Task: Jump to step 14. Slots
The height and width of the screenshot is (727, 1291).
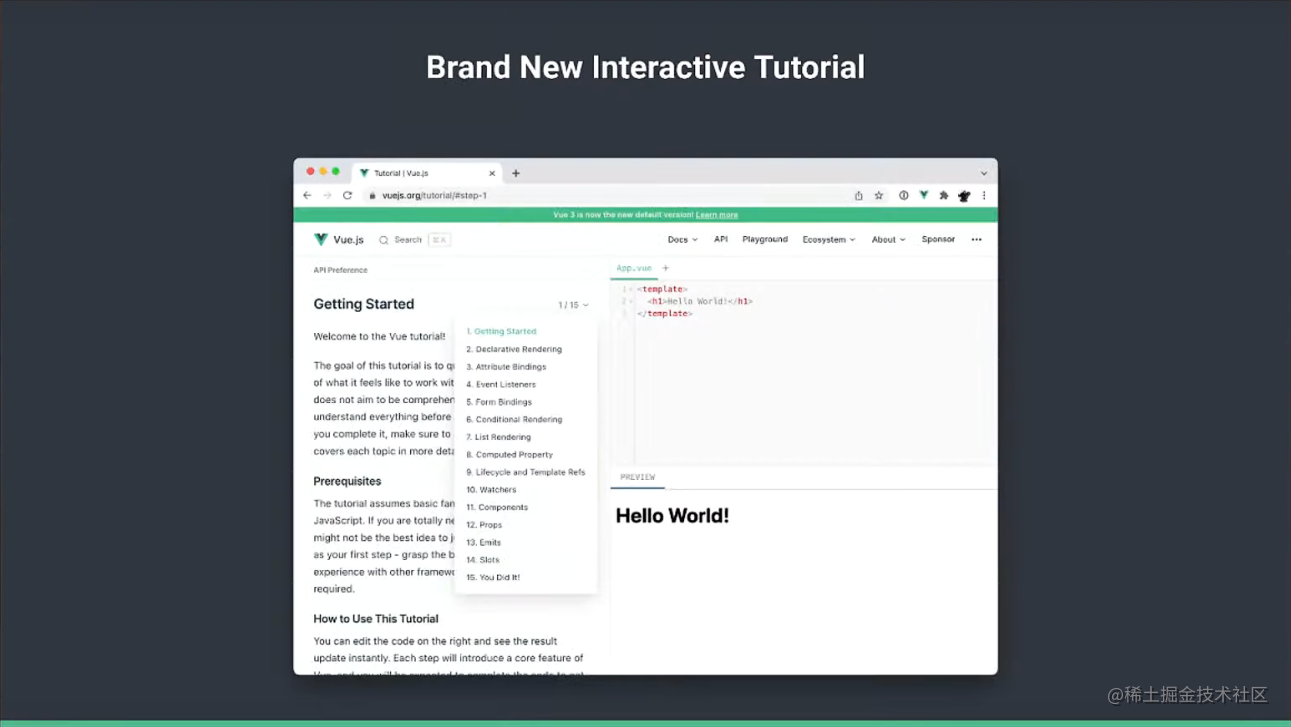Action: pyautogui.click(x=482, y=560)
